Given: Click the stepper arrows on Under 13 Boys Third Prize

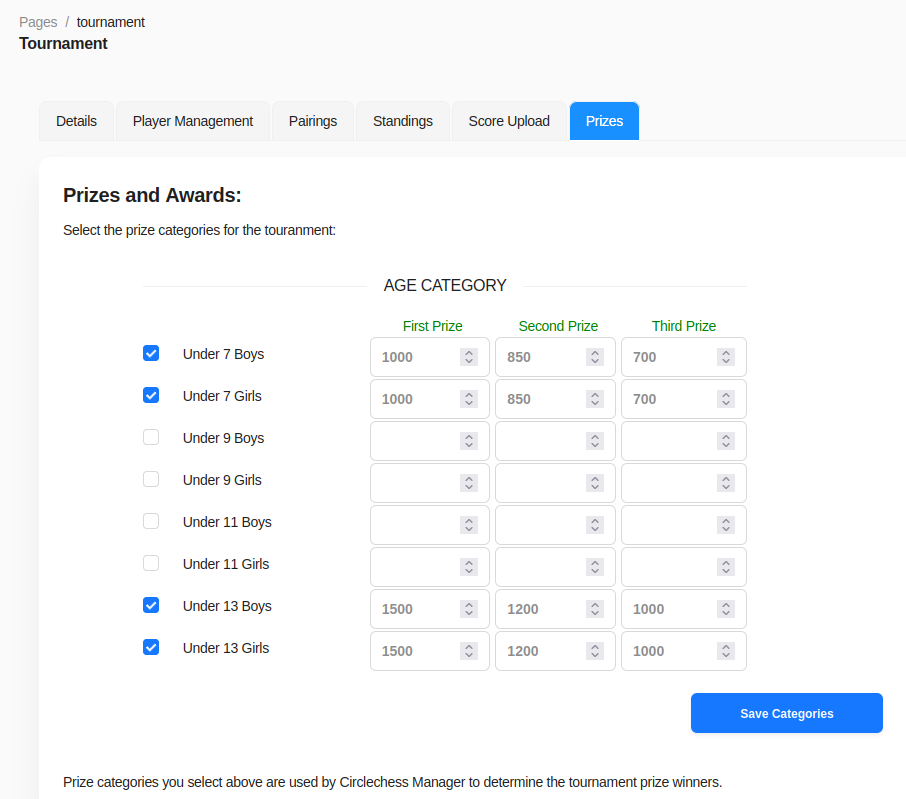Looking at the screenshot, I should tap(726, 609).
